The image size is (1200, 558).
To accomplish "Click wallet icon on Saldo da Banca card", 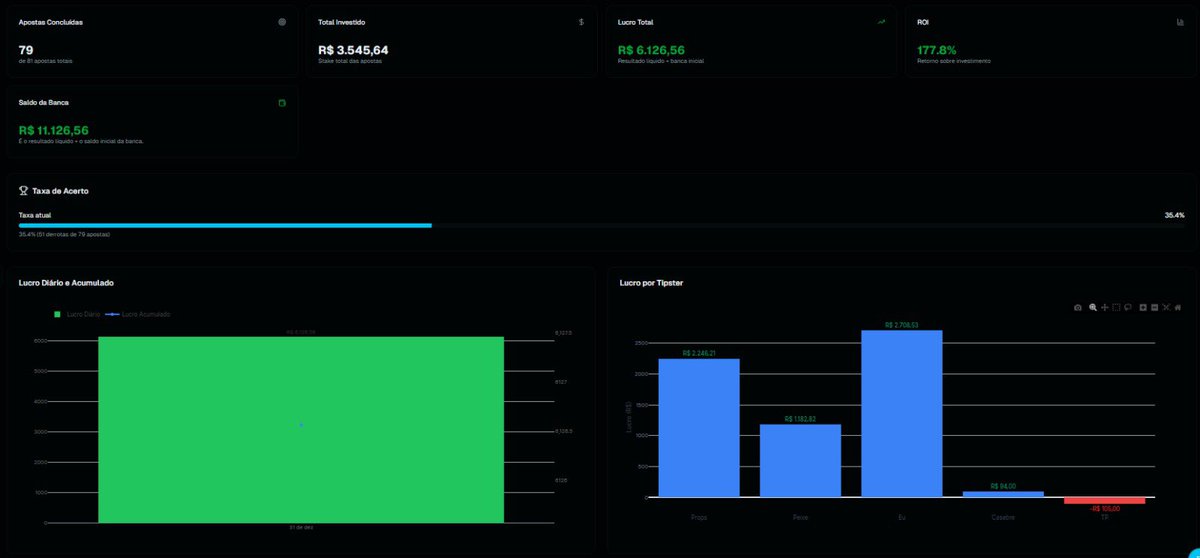I will tap(282, 102).
